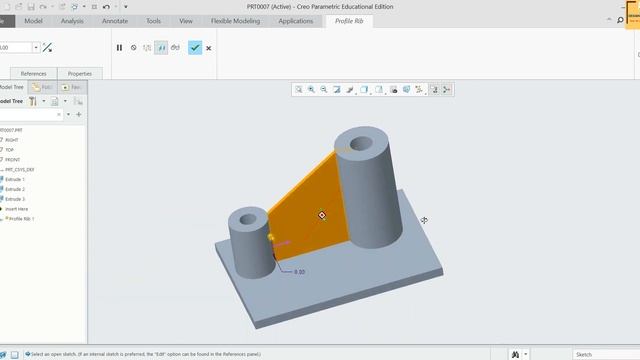Select the RIGHT datum plane

(x=11, y=140)
